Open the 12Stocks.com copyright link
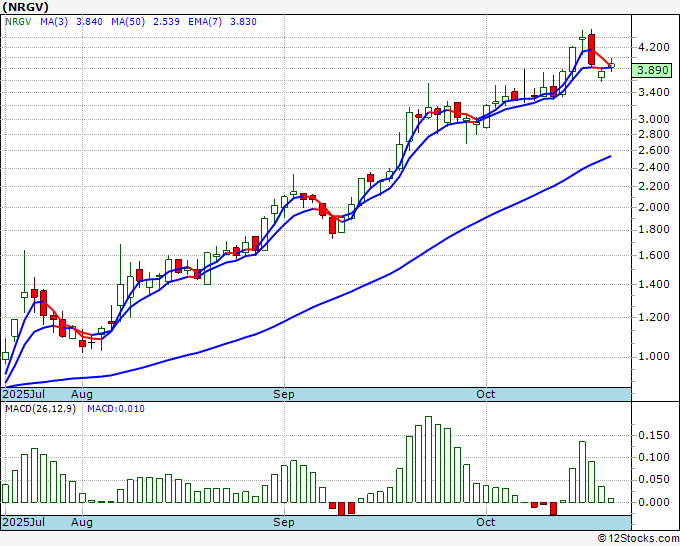The width and height of the screenshot is (680, 546). click(x=638, y=539)
